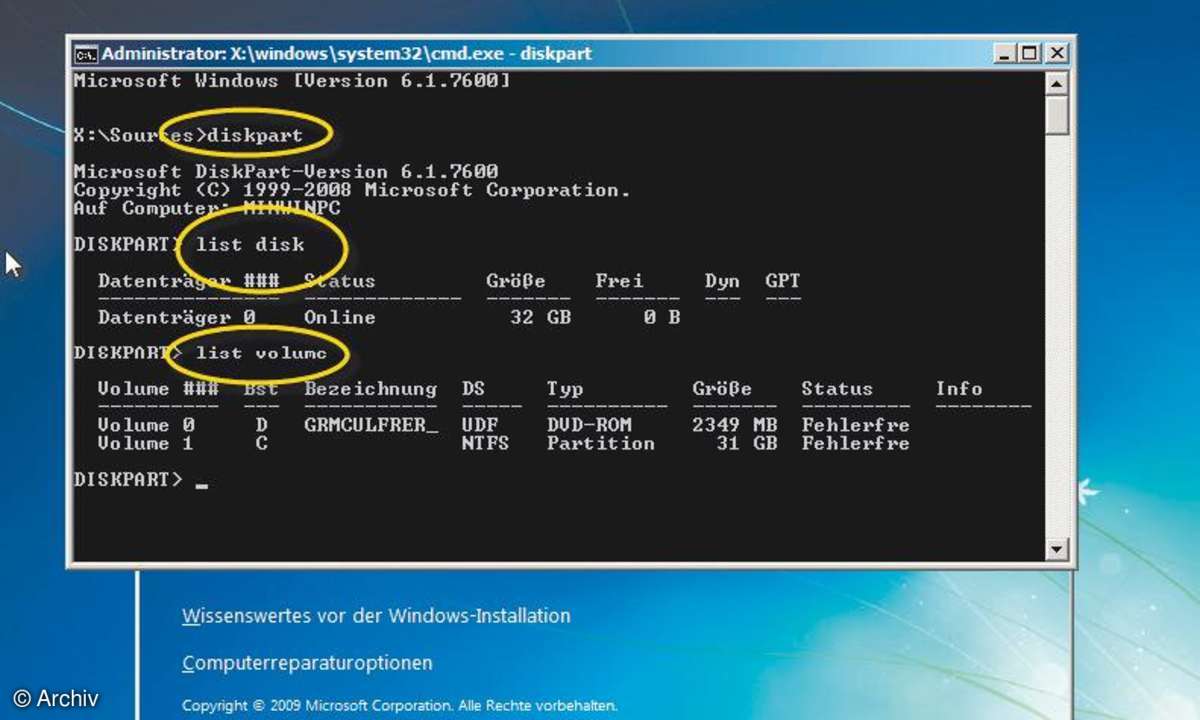1200x720 pixels.
Task: Click the 'Volume 0' row label
Action: pyautogui.click(x=146, y=425)
